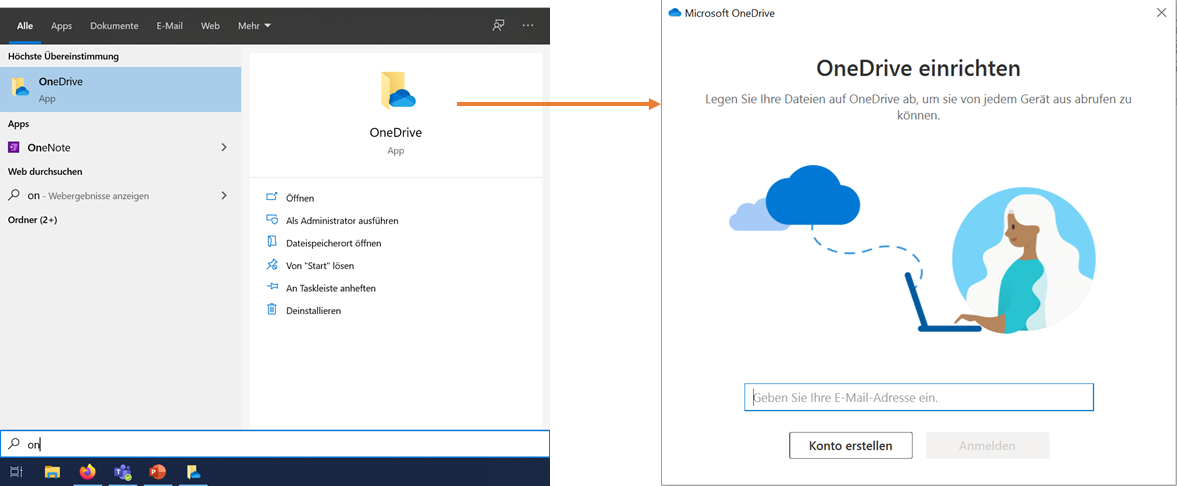Close the Microsoft OneDrive setup window
Viewport: 1177px width, 486px height.
(x=1162, y=11)
